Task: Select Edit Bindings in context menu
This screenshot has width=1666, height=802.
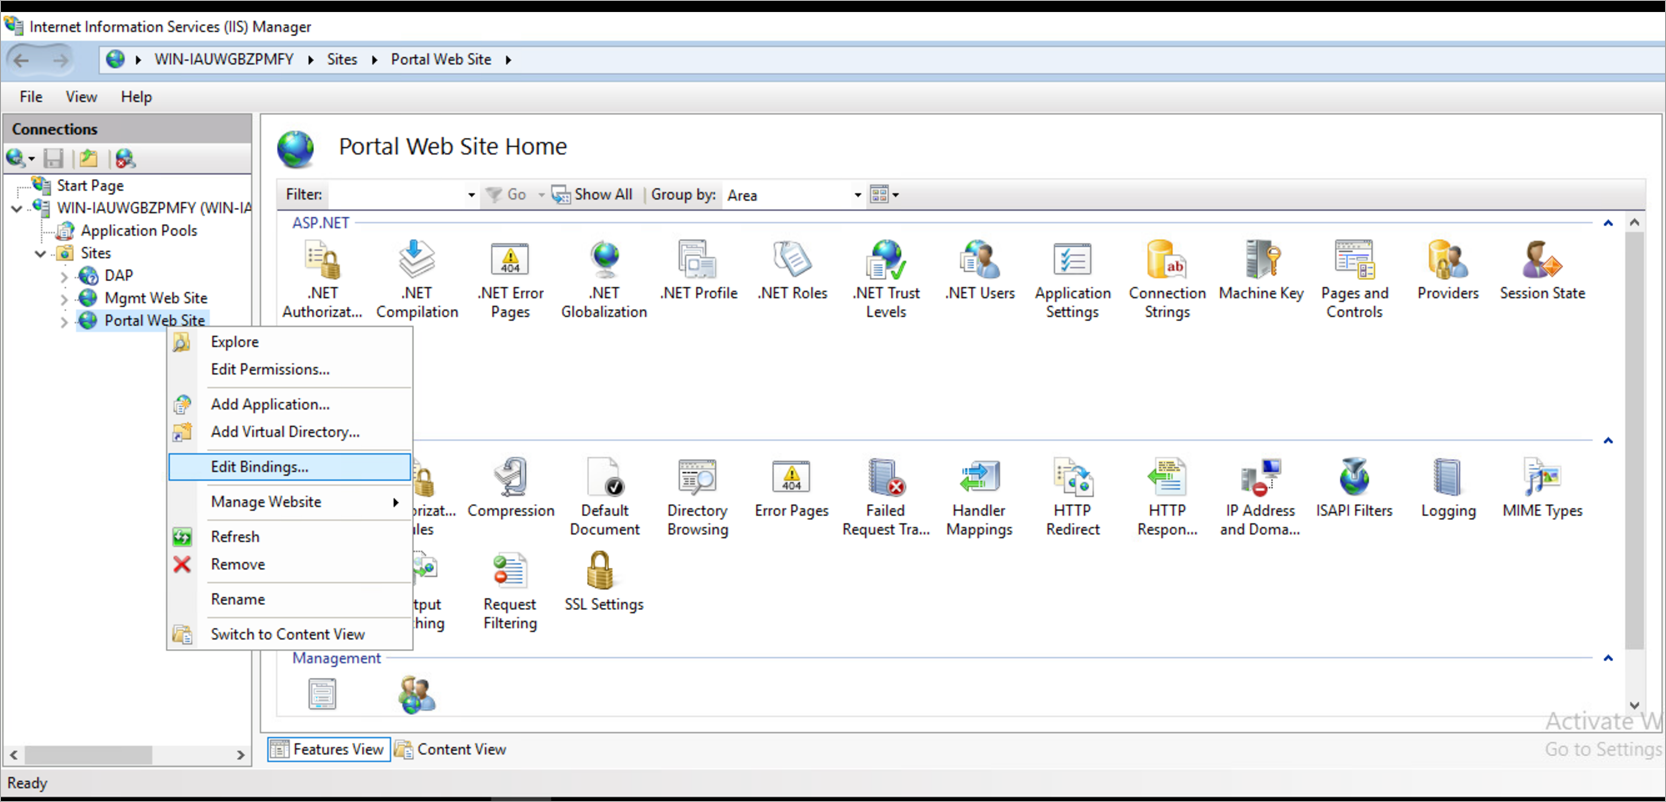Action: (x=290, y=467)
